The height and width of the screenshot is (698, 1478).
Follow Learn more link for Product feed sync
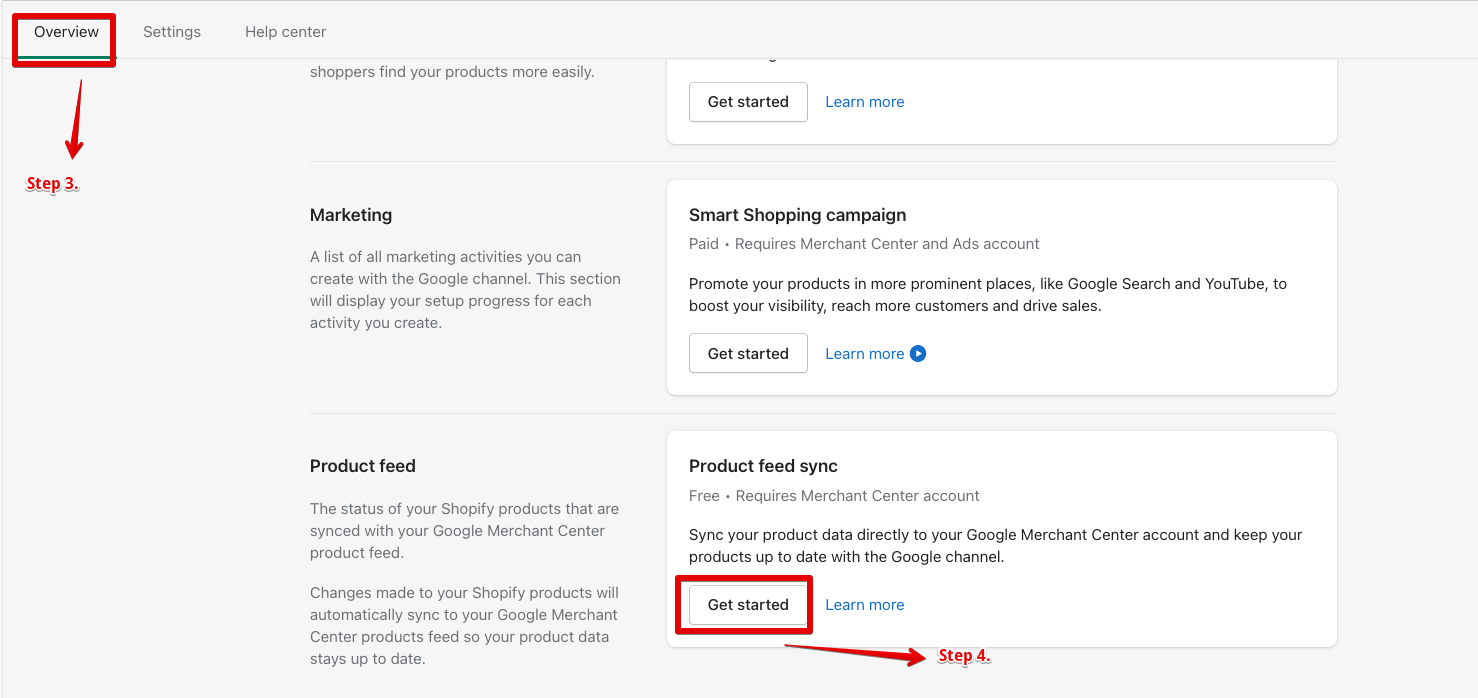[864, 605]
